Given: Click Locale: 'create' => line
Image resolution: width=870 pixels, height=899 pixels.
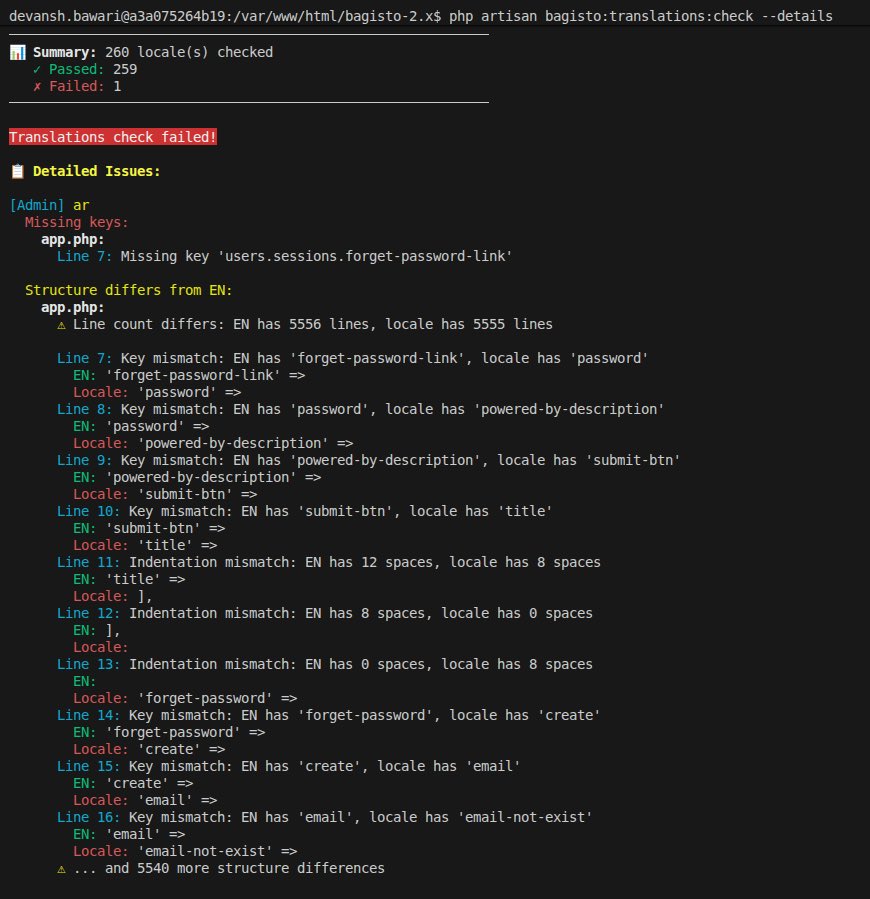Looking at the screenshot, I should click(149, 750).
